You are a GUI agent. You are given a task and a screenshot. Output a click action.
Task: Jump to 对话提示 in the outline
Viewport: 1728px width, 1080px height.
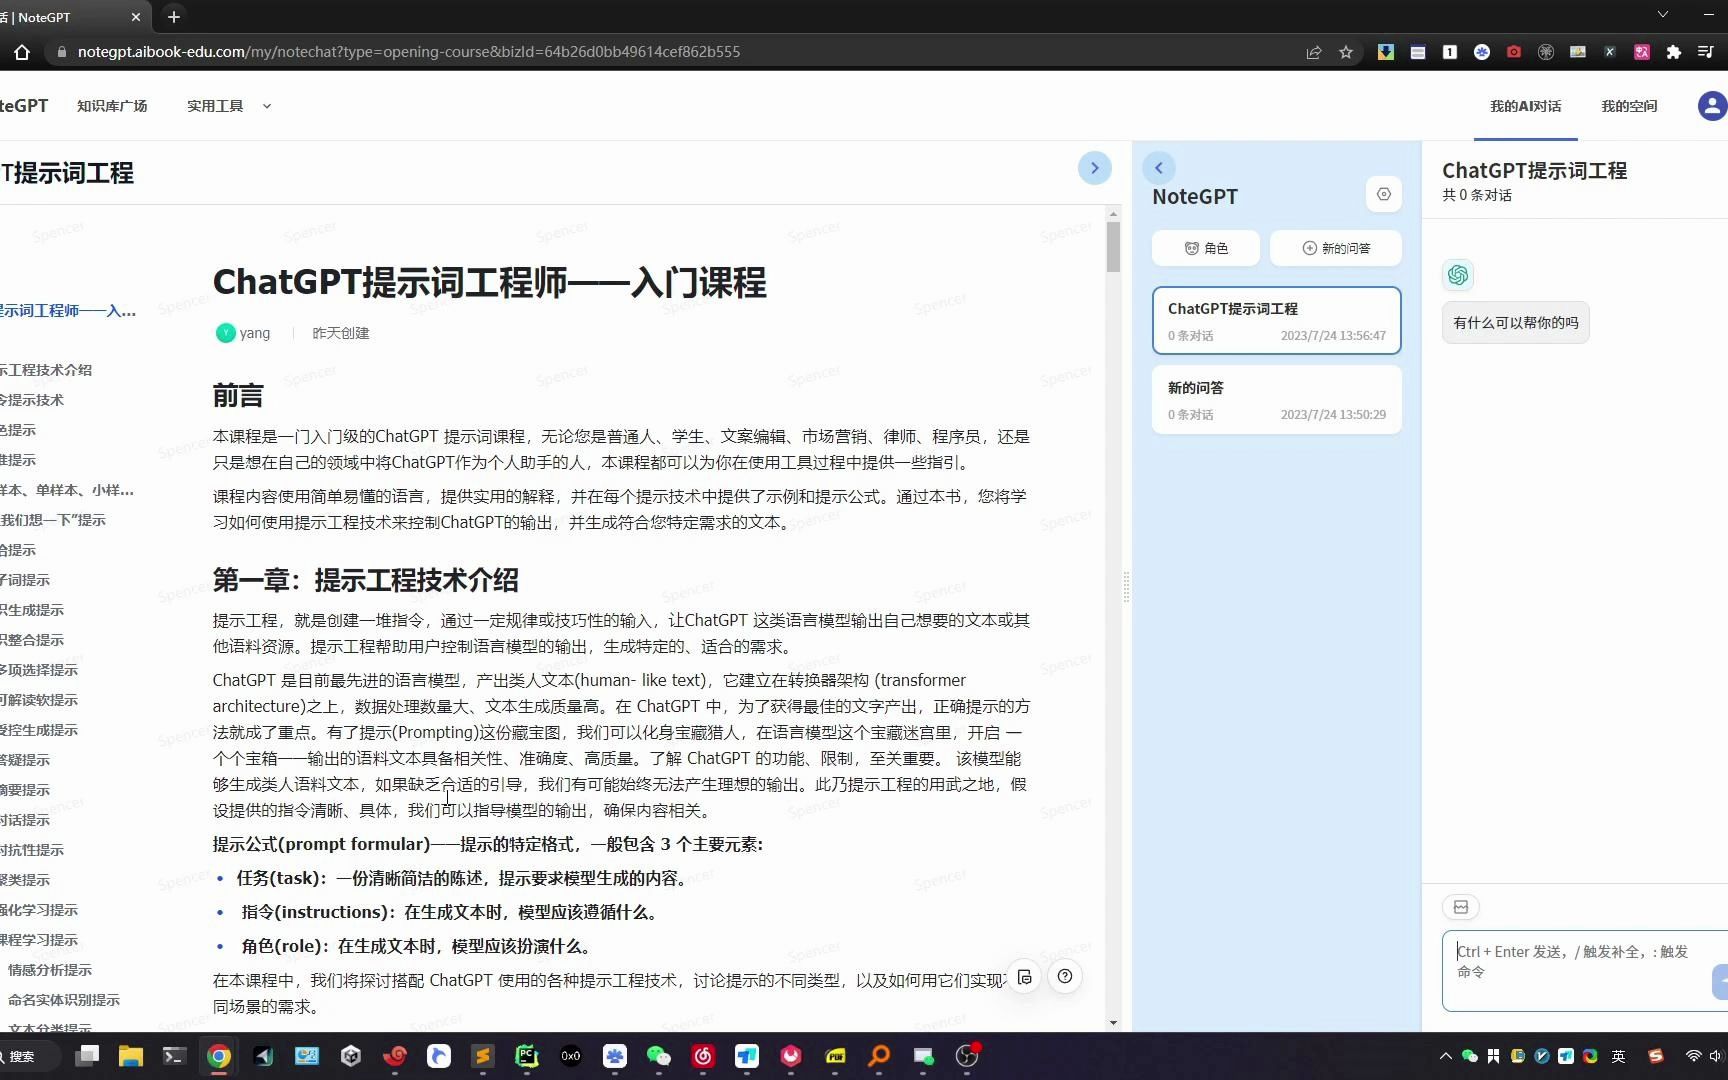24,820
